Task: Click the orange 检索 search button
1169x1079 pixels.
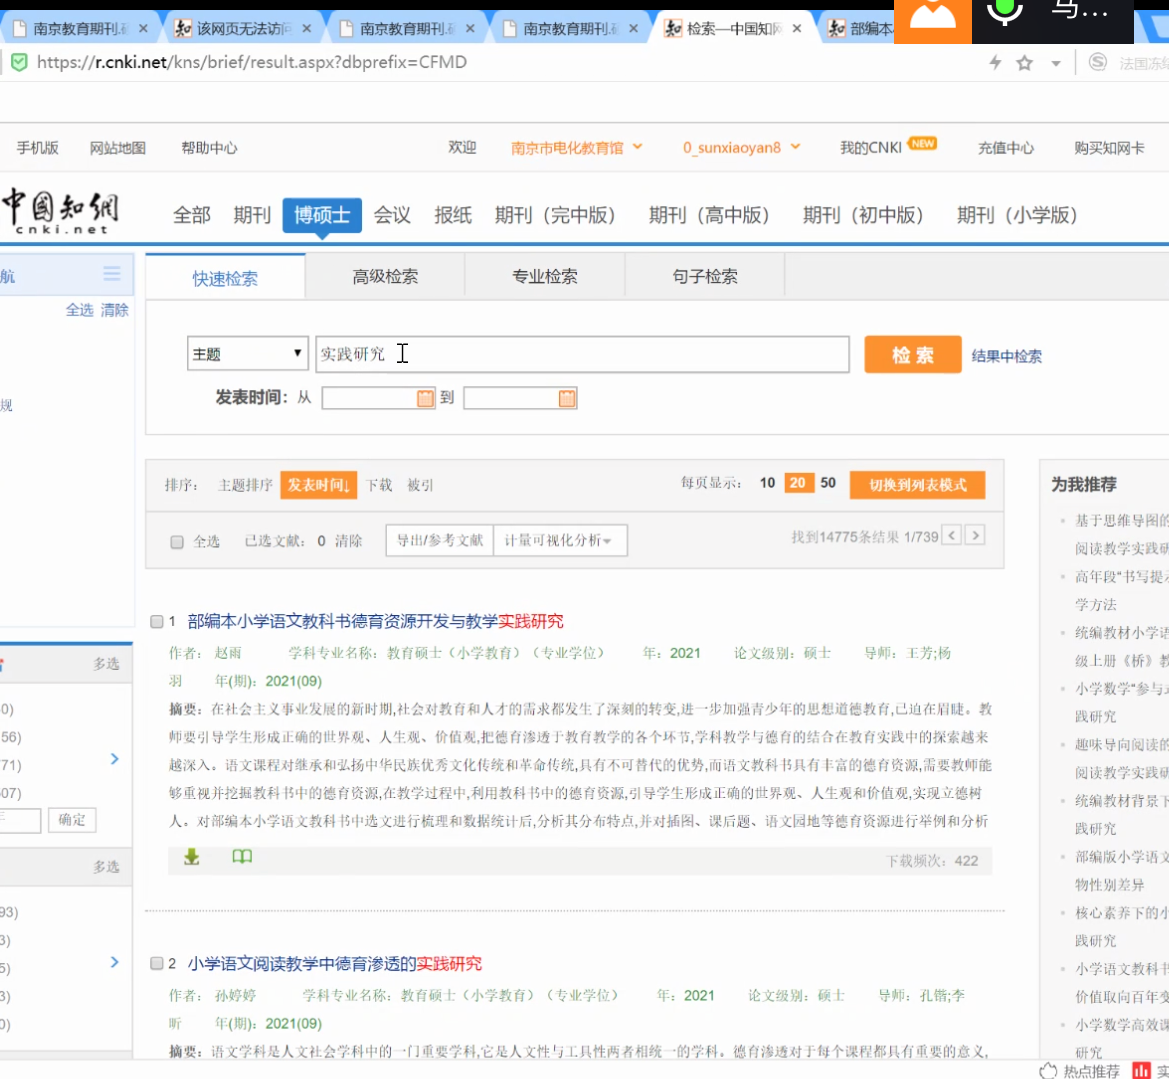Action: [913, 354]
